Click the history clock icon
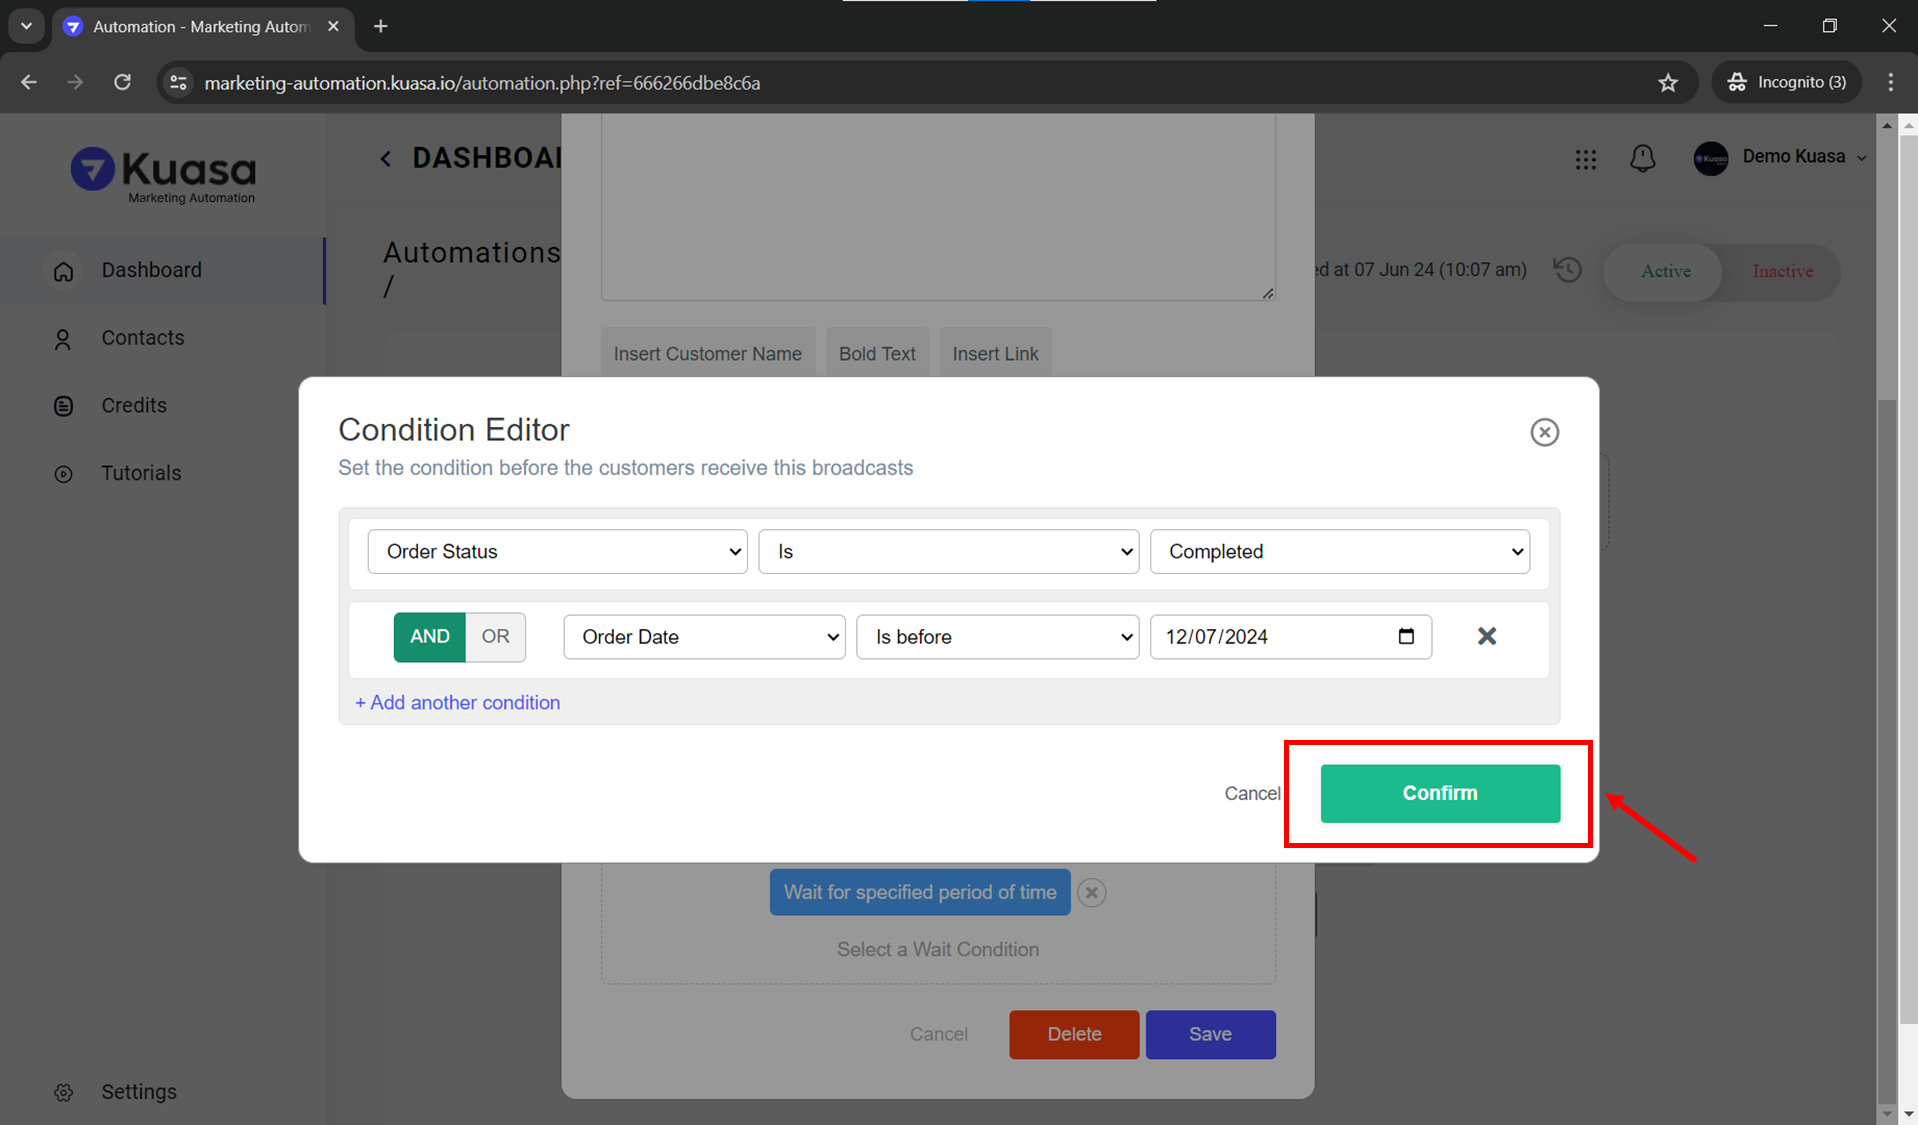 click(1567, 270)
